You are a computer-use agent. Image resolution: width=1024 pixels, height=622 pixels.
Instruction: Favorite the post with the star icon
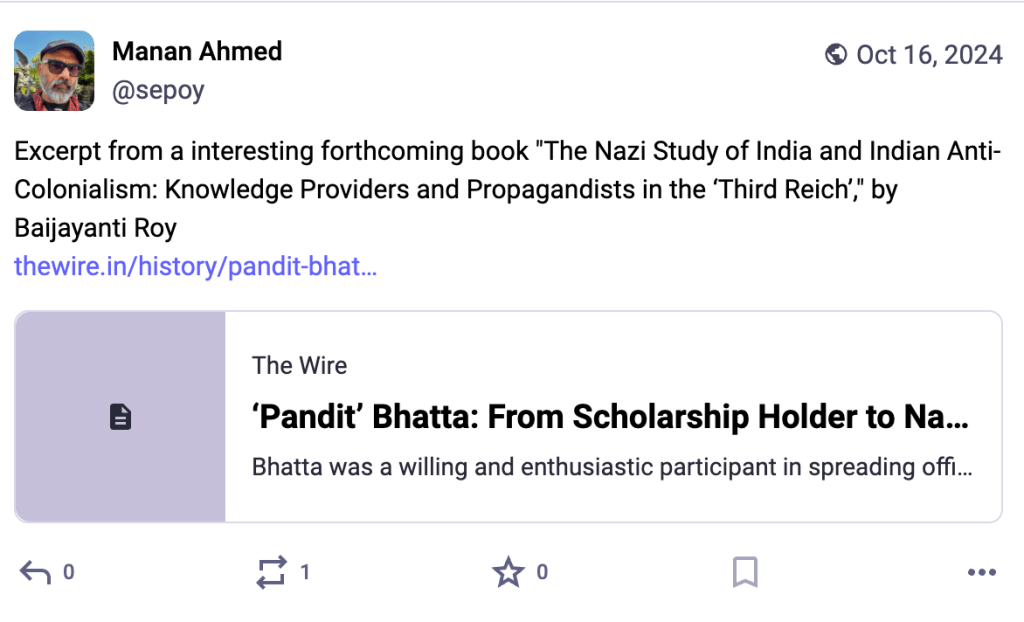[x=508, y=572]
